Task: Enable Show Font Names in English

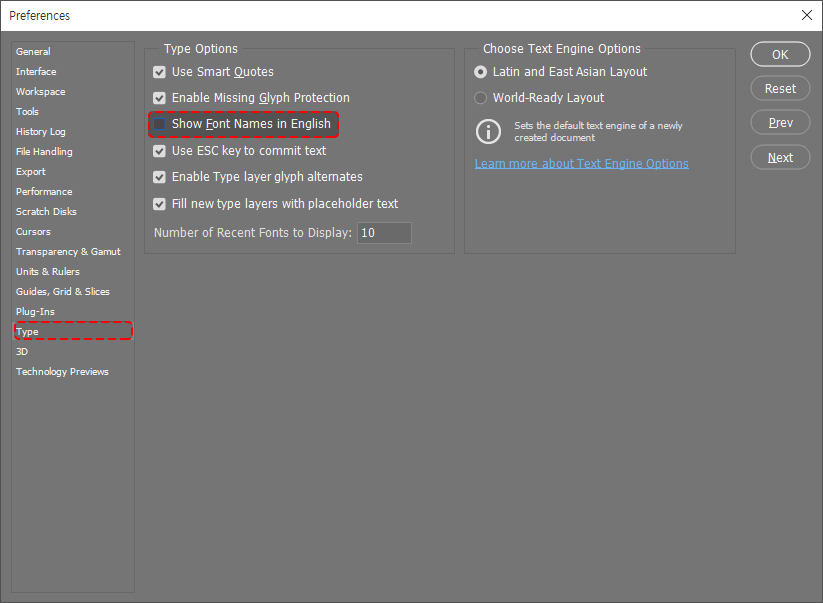Action: click(159, 124)
